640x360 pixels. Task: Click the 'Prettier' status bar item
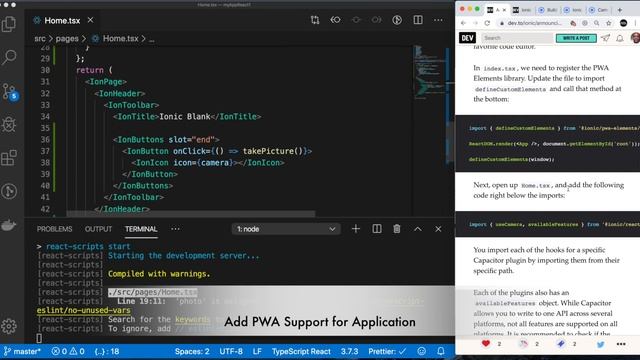[x=387, y=351]
